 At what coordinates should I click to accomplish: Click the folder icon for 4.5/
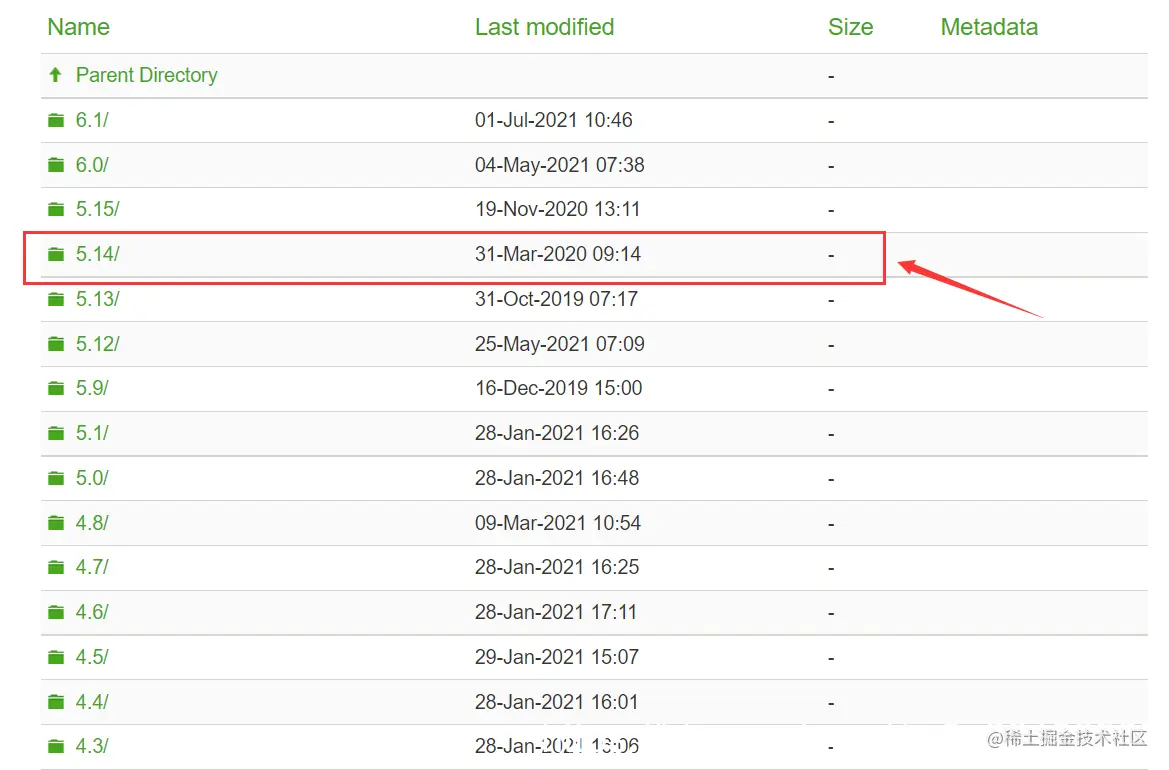click(x=56, y=657)
